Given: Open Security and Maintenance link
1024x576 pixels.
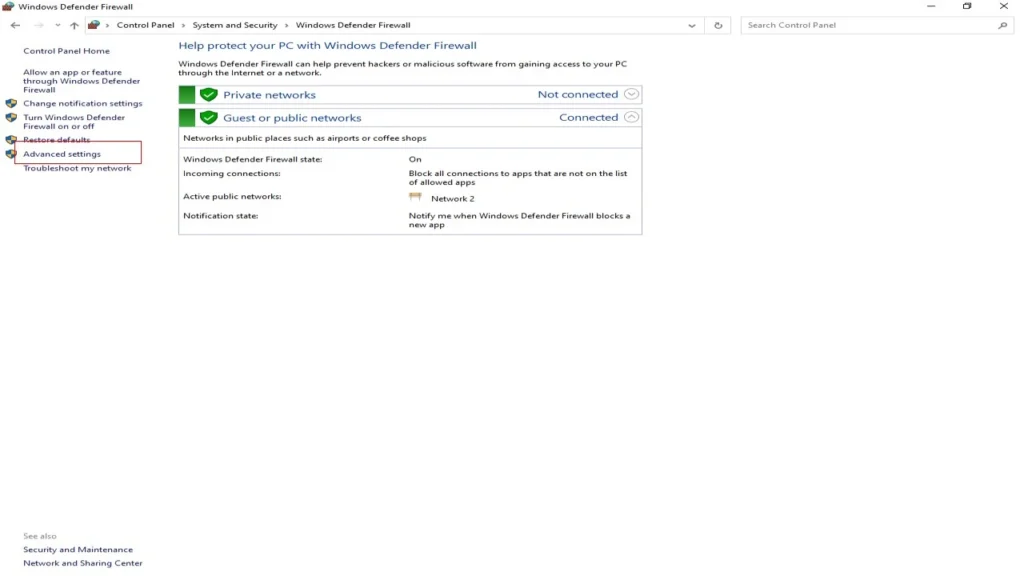Looking at the screenshot, I should point(78,549).
